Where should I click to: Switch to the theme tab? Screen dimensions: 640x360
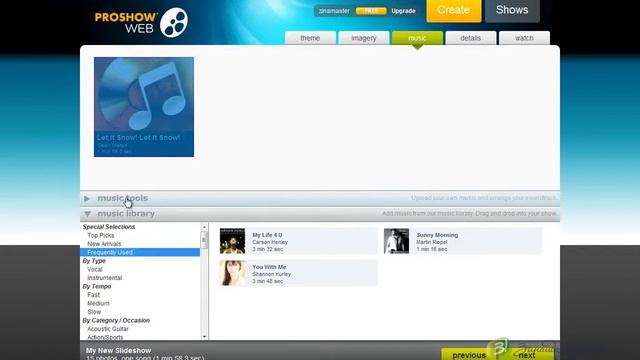point(310,38)
